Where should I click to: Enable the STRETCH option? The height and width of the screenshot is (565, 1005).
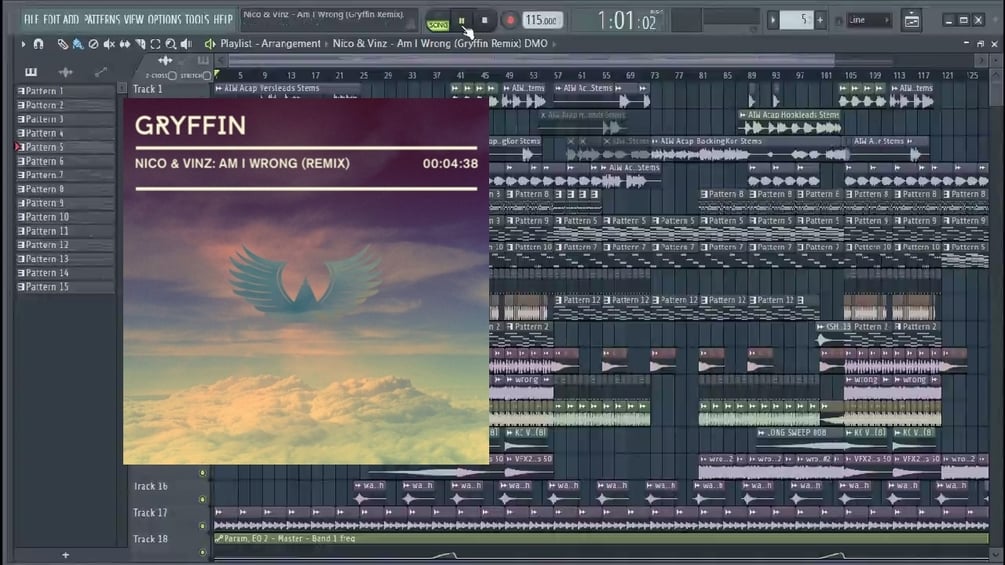tap(206, 76)
